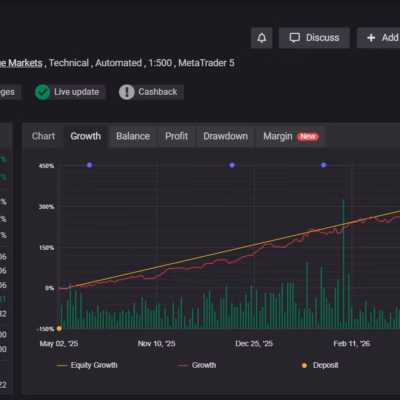The height and width of the screenshot is (400, 400).
Task: Click middle blue marker dot above chart
Action: click(232, 165)
